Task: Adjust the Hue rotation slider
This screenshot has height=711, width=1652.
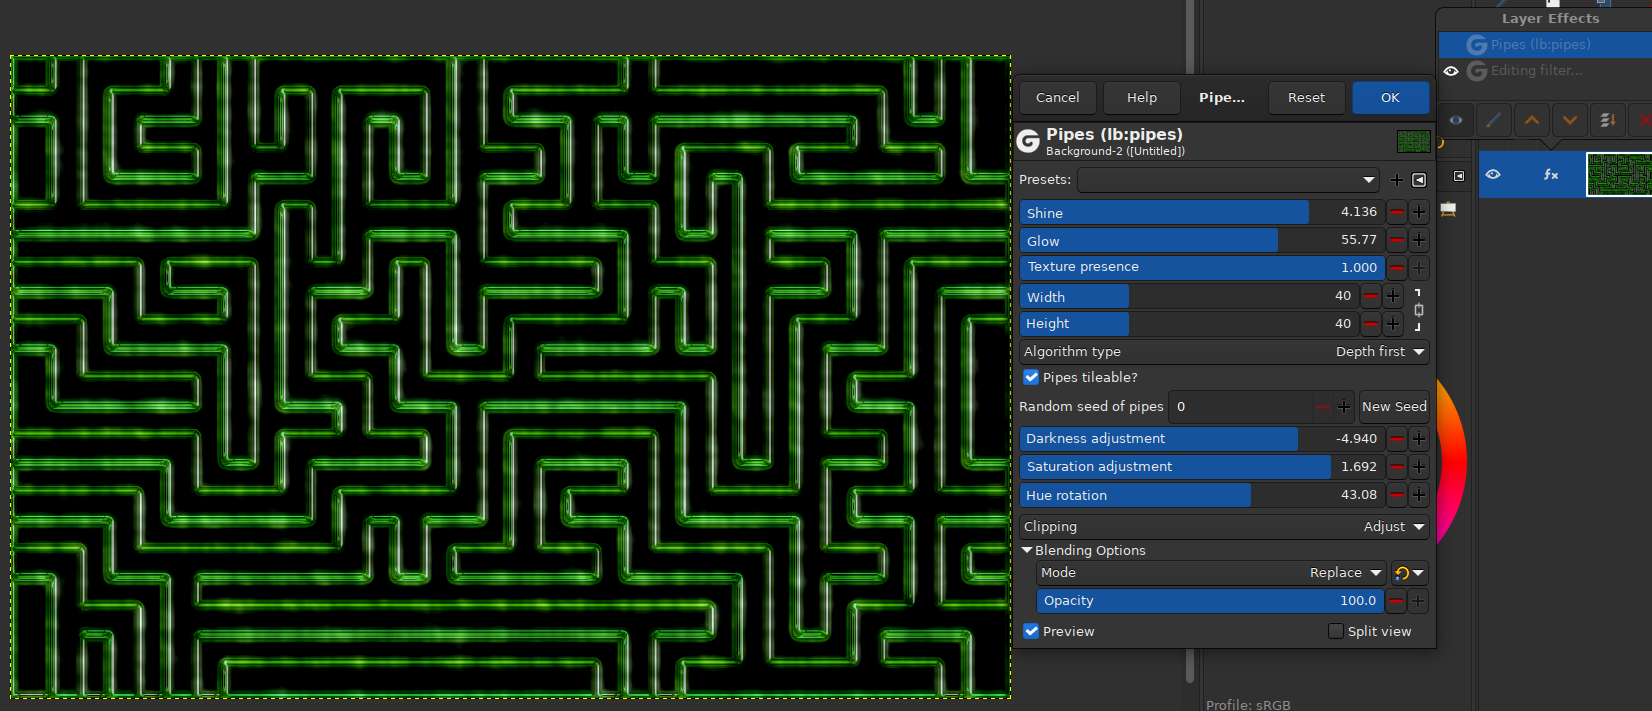Action: coord(1202,495)
